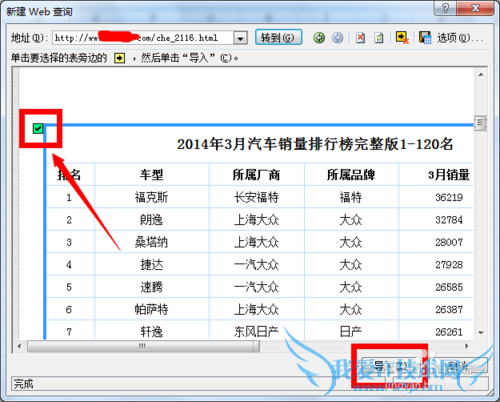The image size is (500, 402).
Task: Click the sales value 26261
Action: pyautogui.click(x=449, y=332)
